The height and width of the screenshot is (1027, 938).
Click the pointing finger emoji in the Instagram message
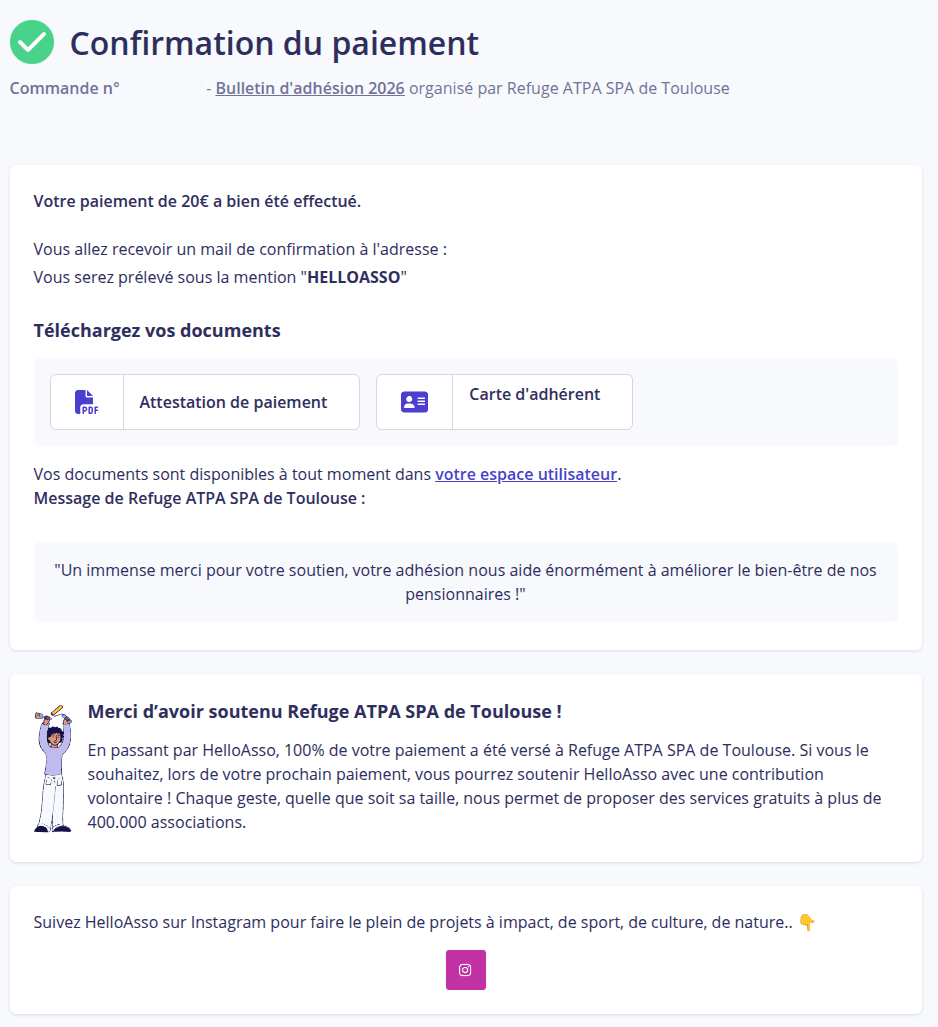807,921
